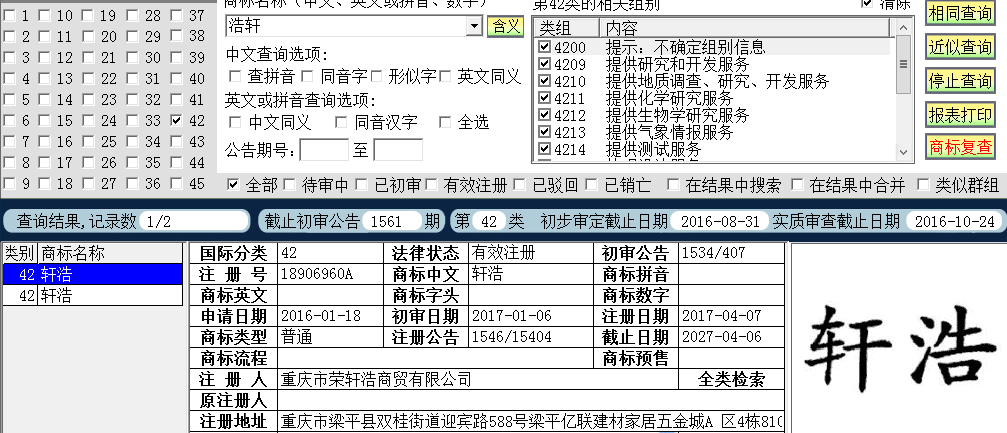
Task: Tick the 全选 checkbox
Action: coord(445,122)
